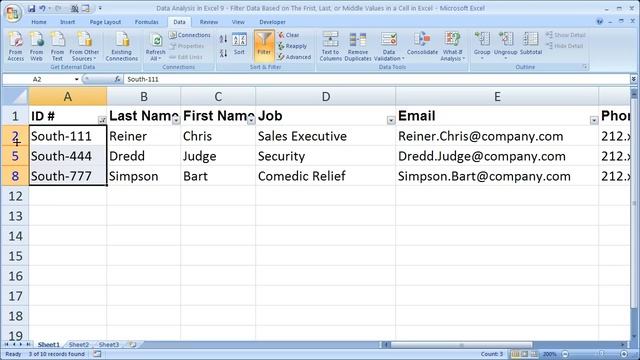The width and height of the screenshot is (640, 360).
Task: Clear the current filter
Action: click(x=289, y=35)
